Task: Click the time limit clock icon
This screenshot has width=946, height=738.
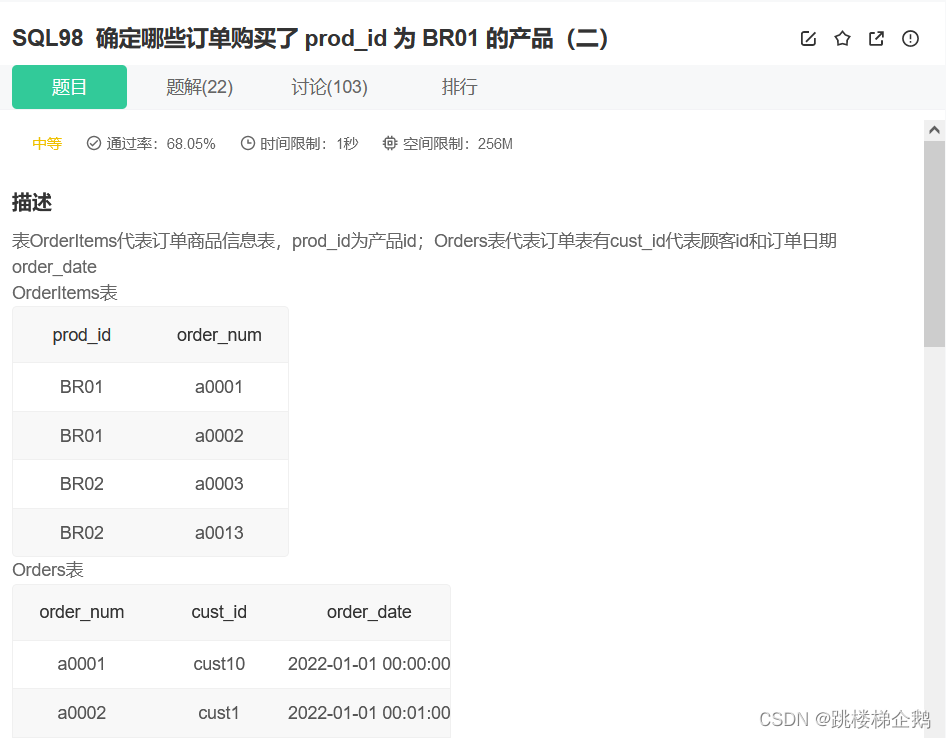Action: tap(247, 143)
